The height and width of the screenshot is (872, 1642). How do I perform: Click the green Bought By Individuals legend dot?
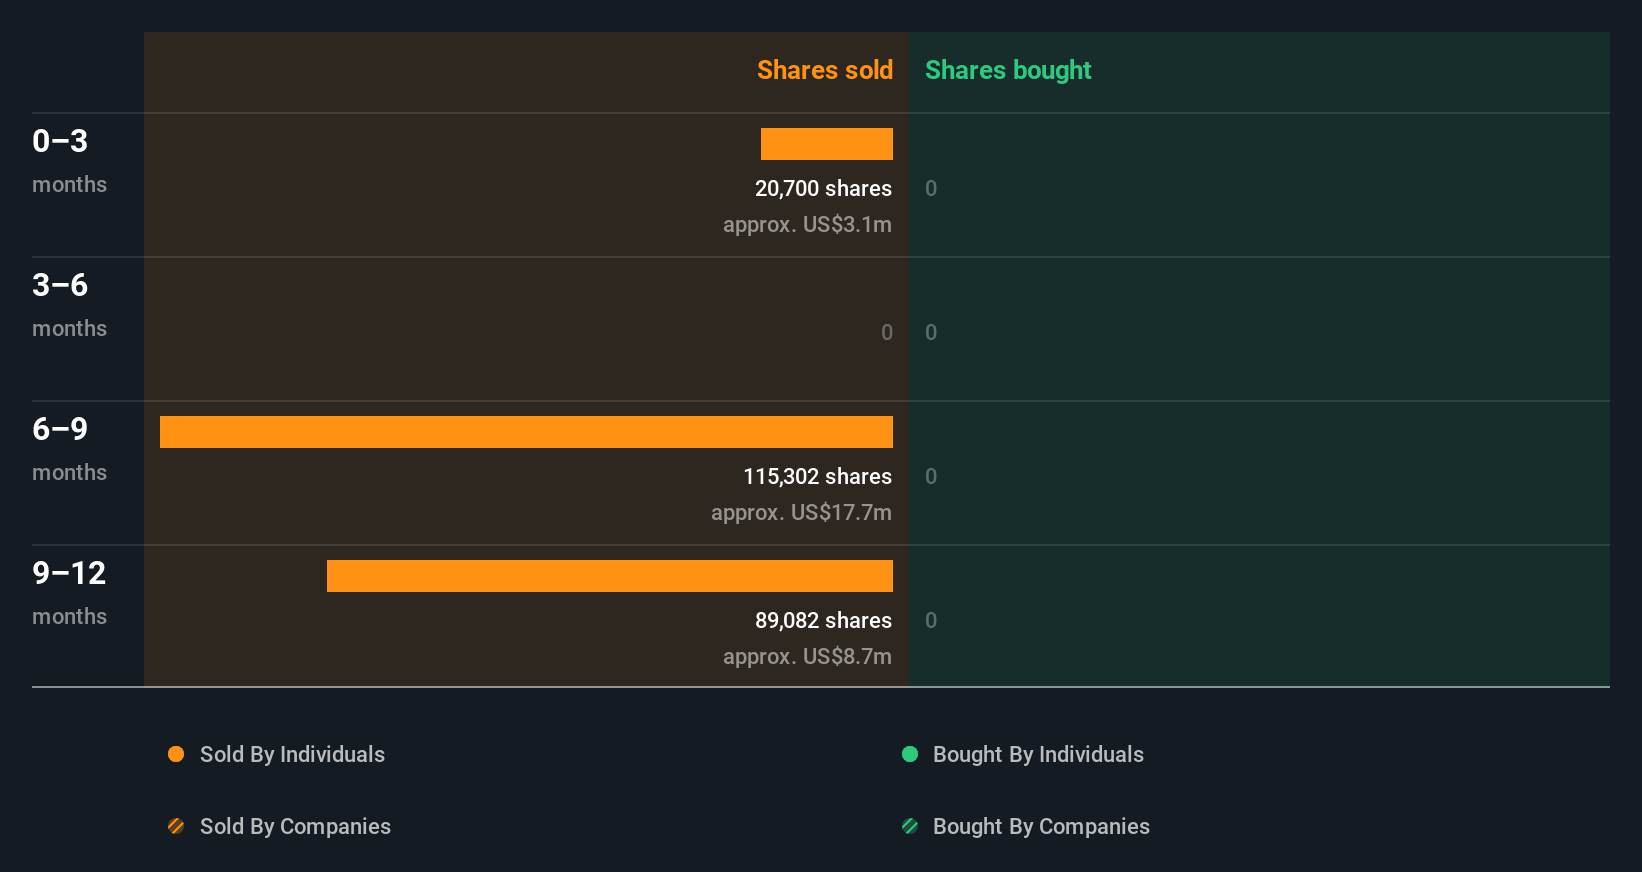[x=910, y=754]
